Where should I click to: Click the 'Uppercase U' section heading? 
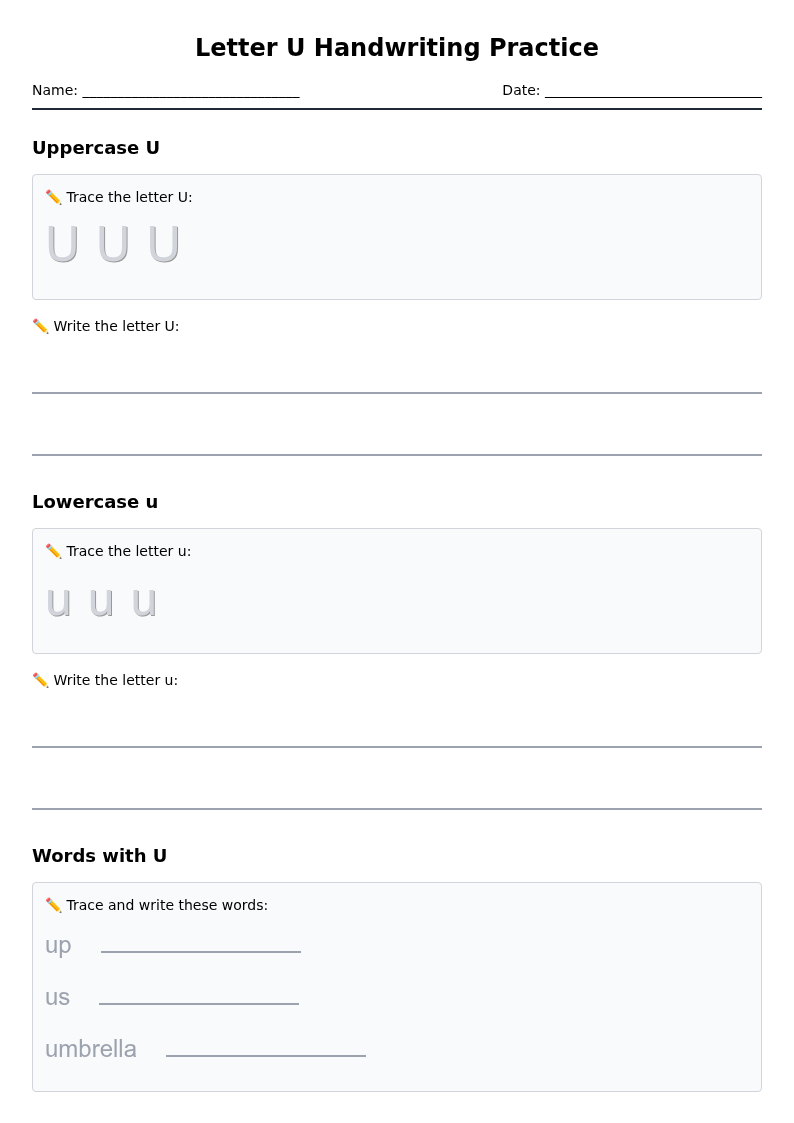click(x=96, y=148)
